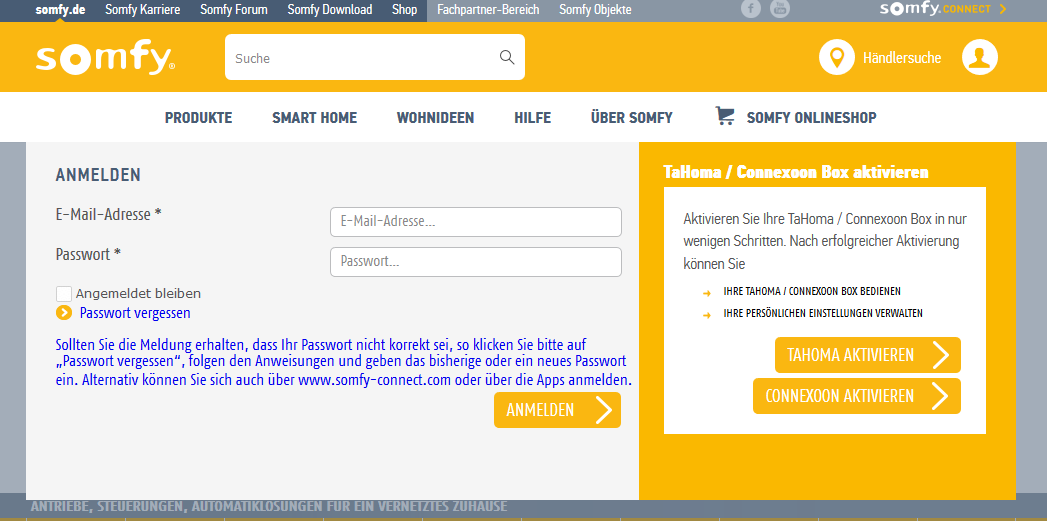The width and height of the screenshot is (1047, 521).
Task: Focus the Passwort input field
Action: [475, 262]
